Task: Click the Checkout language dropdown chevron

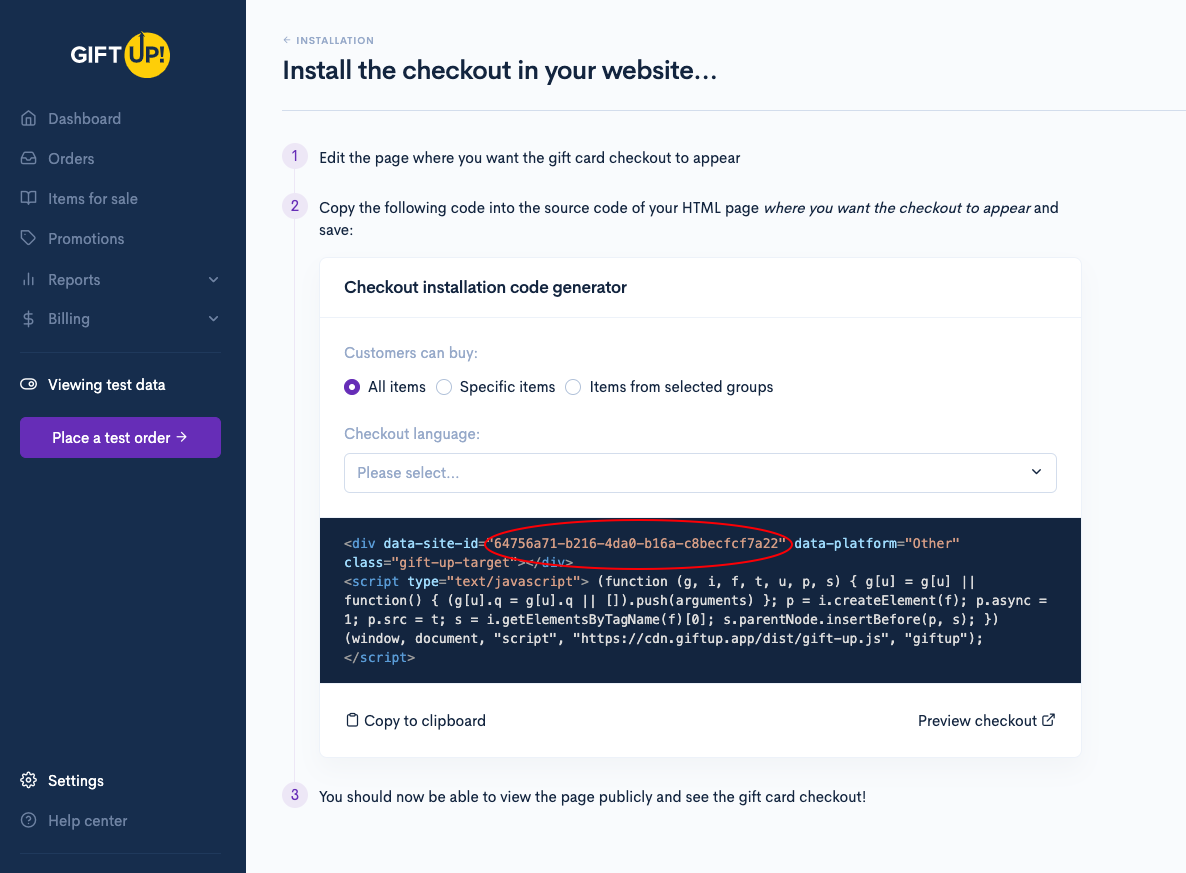Action: coord(1036,471)
